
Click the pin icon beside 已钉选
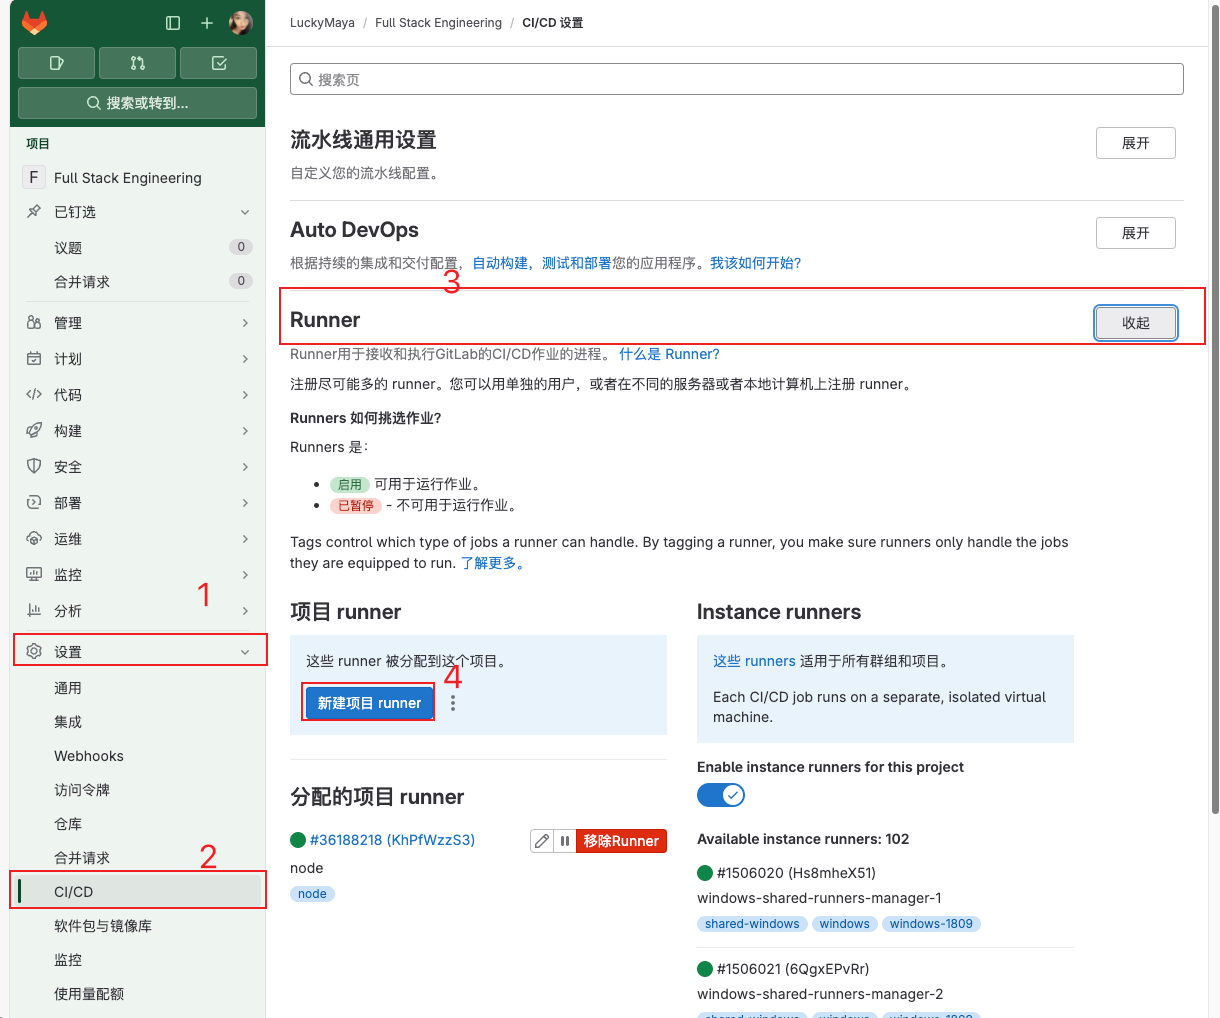pos(34,212)
